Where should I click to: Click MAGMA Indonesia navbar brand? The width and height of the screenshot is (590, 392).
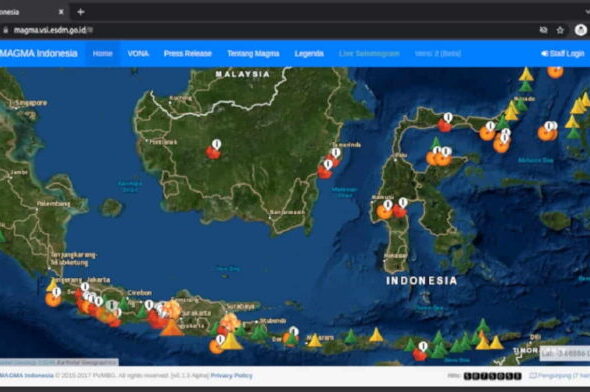pyautogui.click(x=38, y=53)
